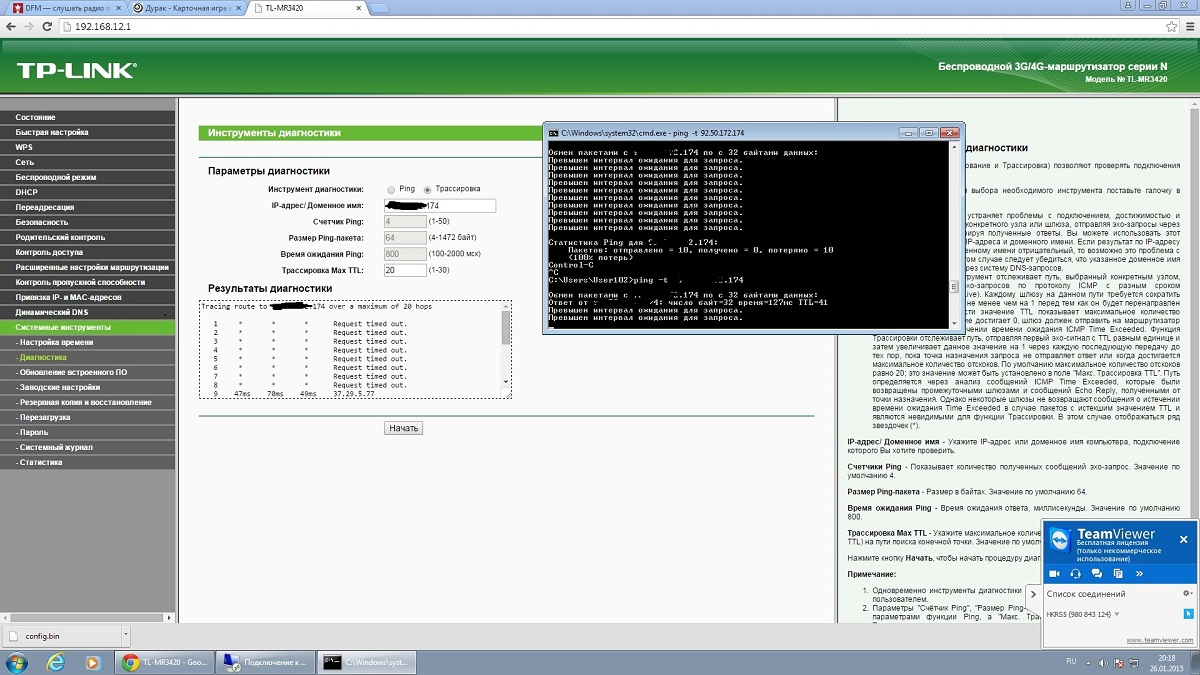Open Windows Start menu

point(17,662)
